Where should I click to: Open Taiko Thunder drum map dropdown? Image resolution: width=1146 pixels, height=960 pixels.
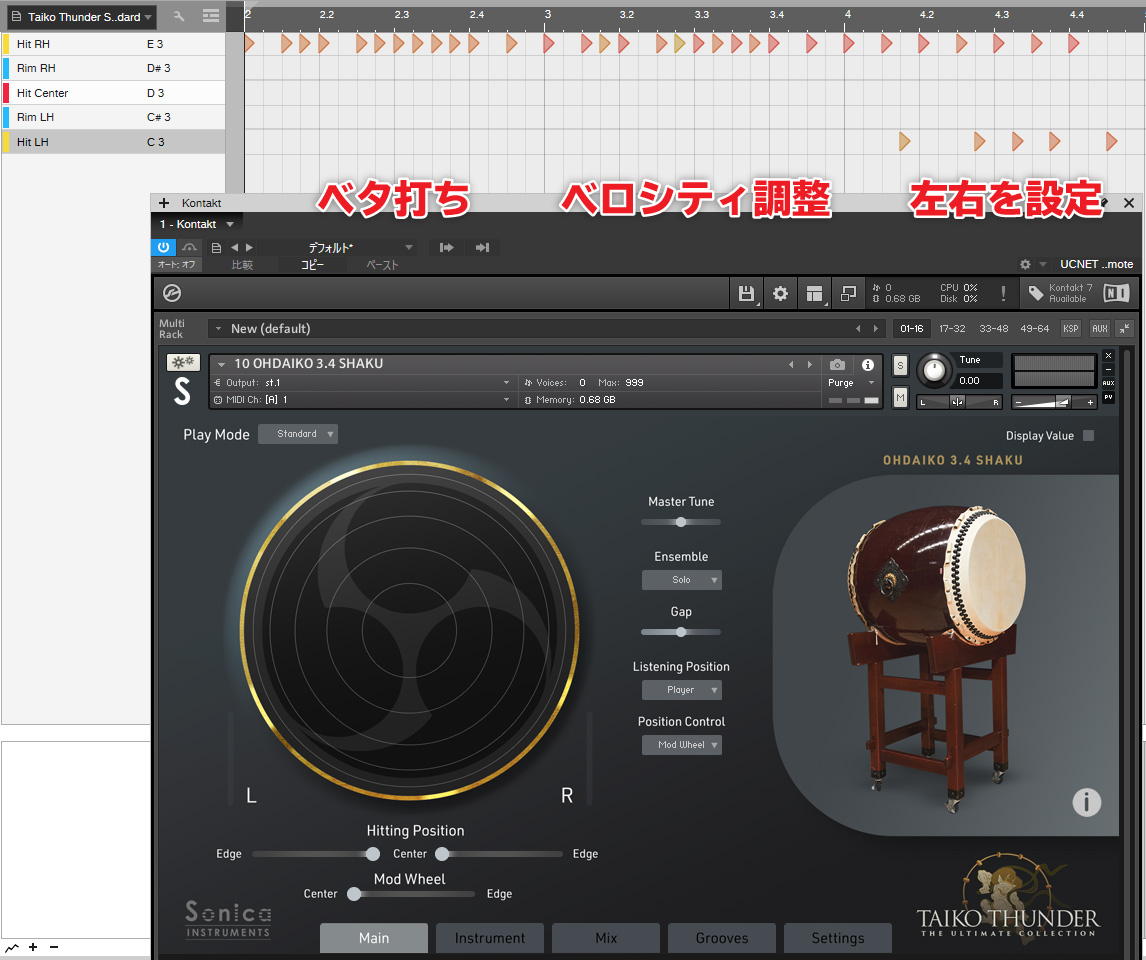click(x=83, y=17)
